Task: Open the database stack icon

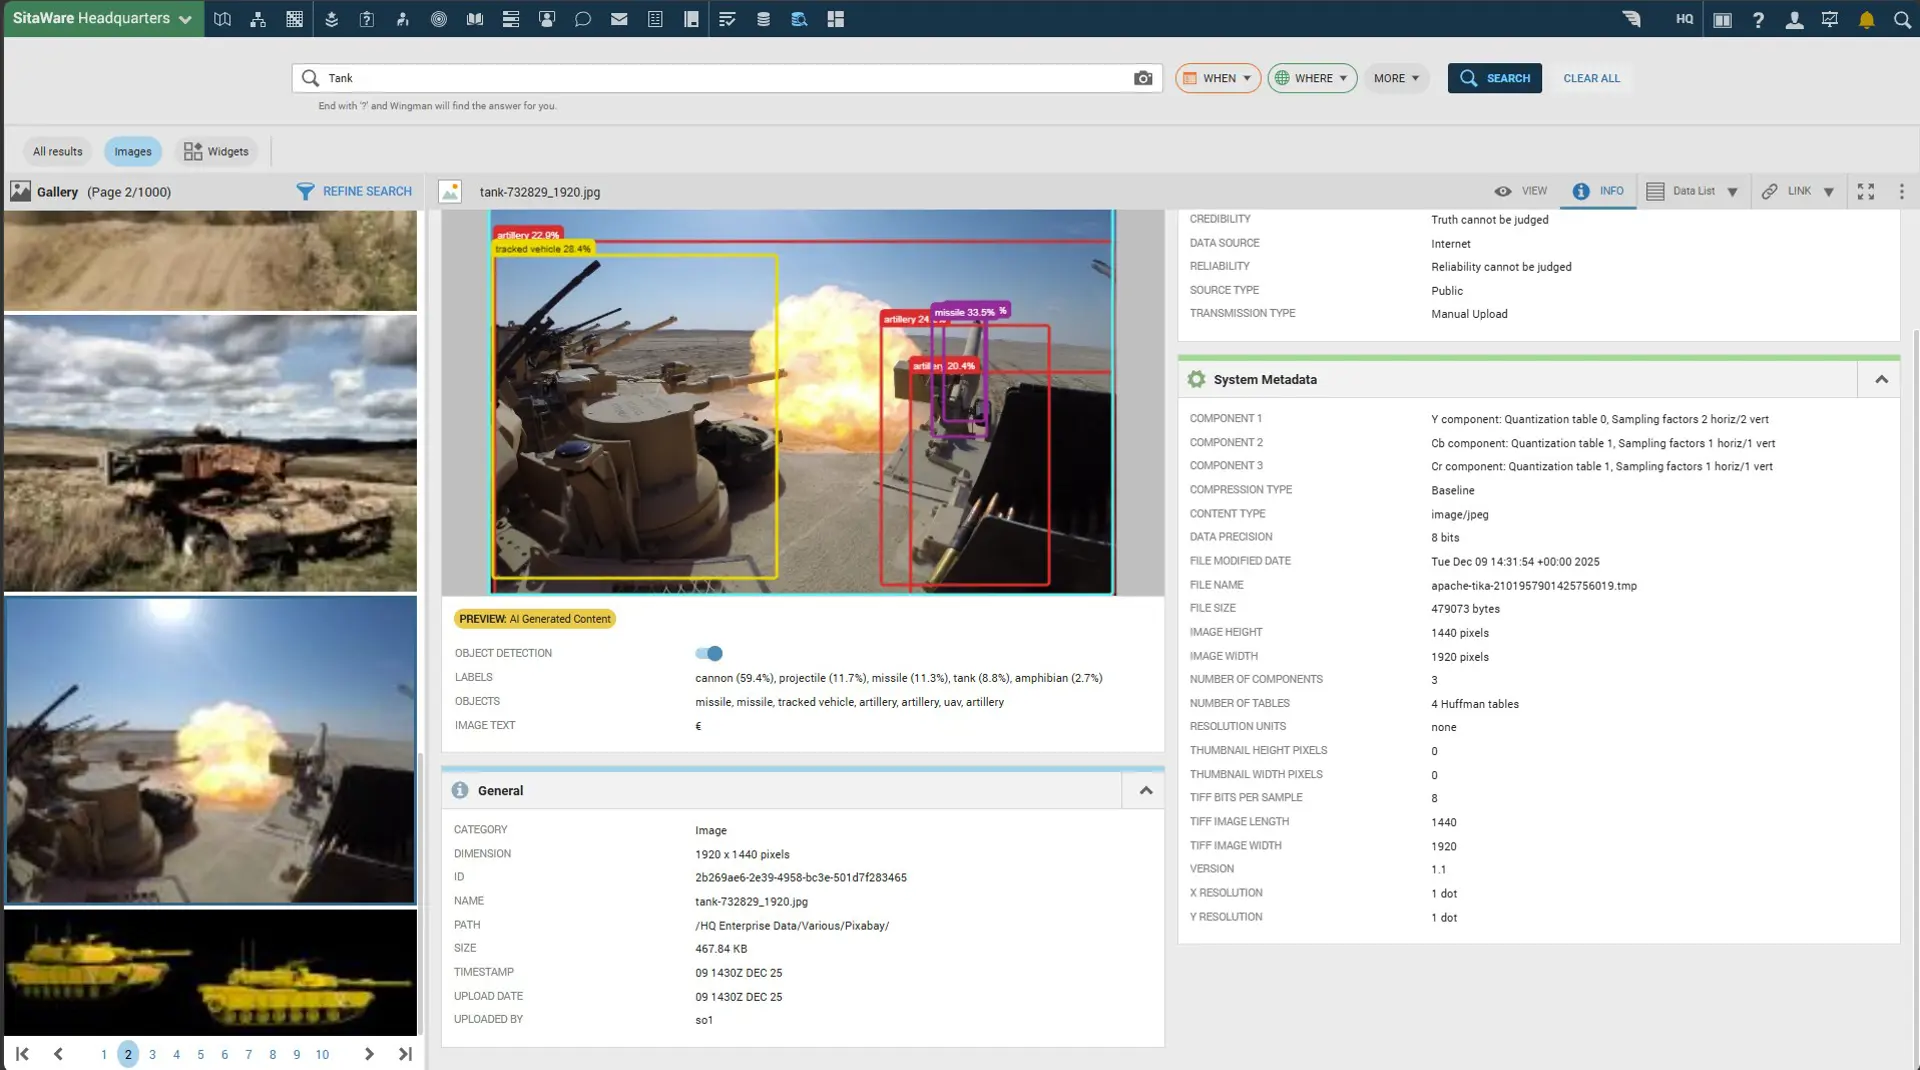Action: point(763,19)
